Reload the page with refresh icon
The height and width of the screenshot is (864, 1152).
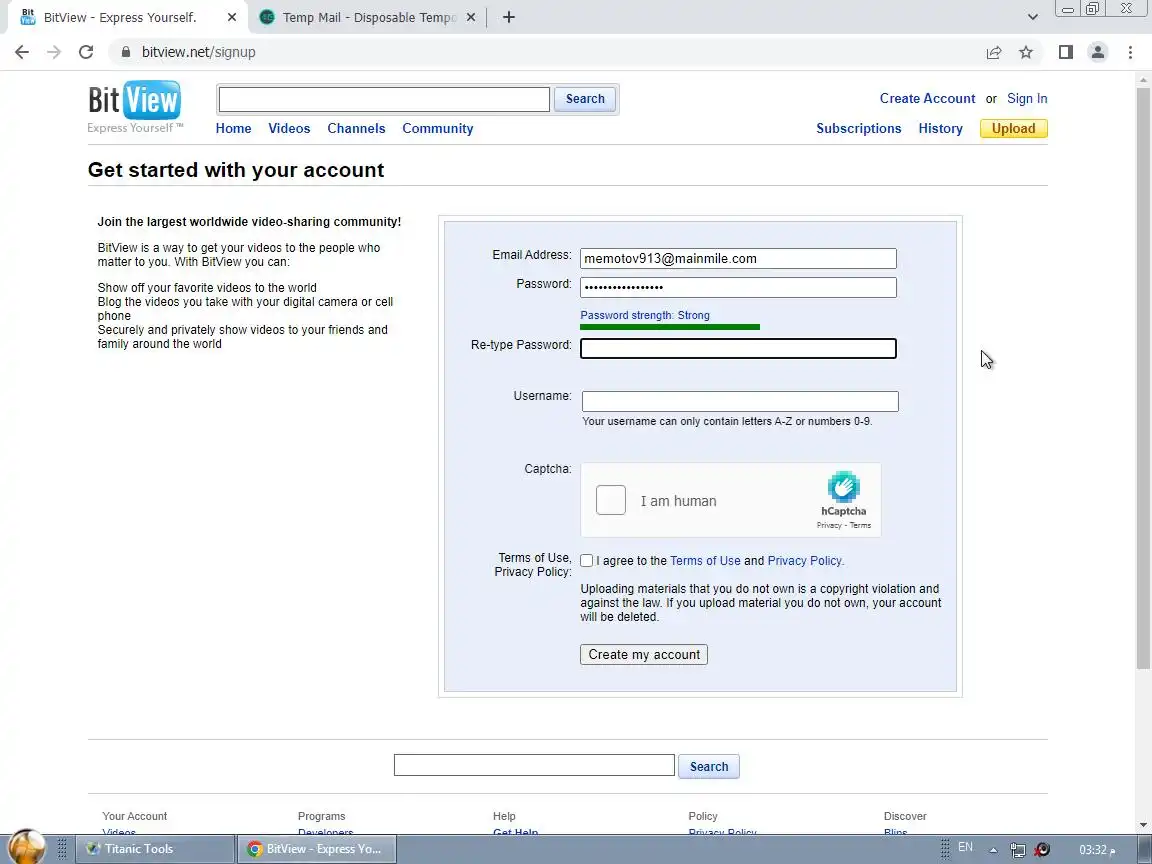[86, 52]
